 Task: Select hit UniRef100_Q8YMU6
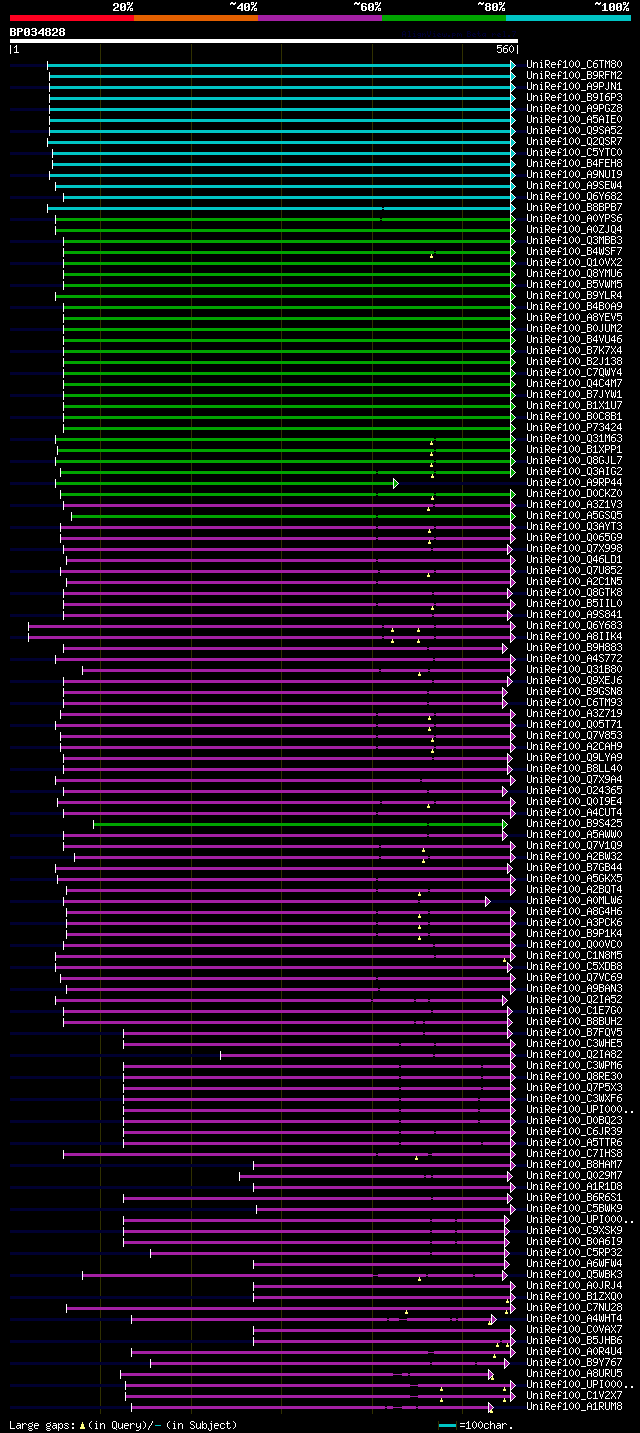[x=574, y=273]
